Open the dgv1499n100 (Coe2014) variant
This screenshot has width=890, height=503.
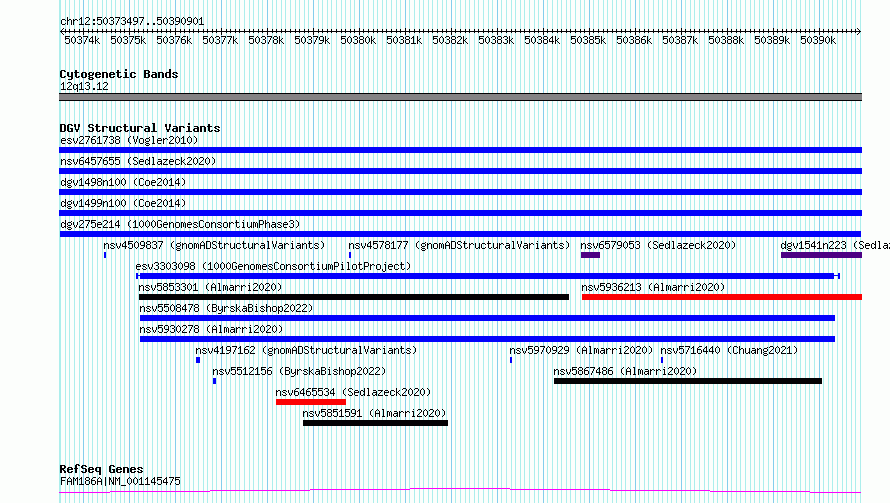(123, 203)
